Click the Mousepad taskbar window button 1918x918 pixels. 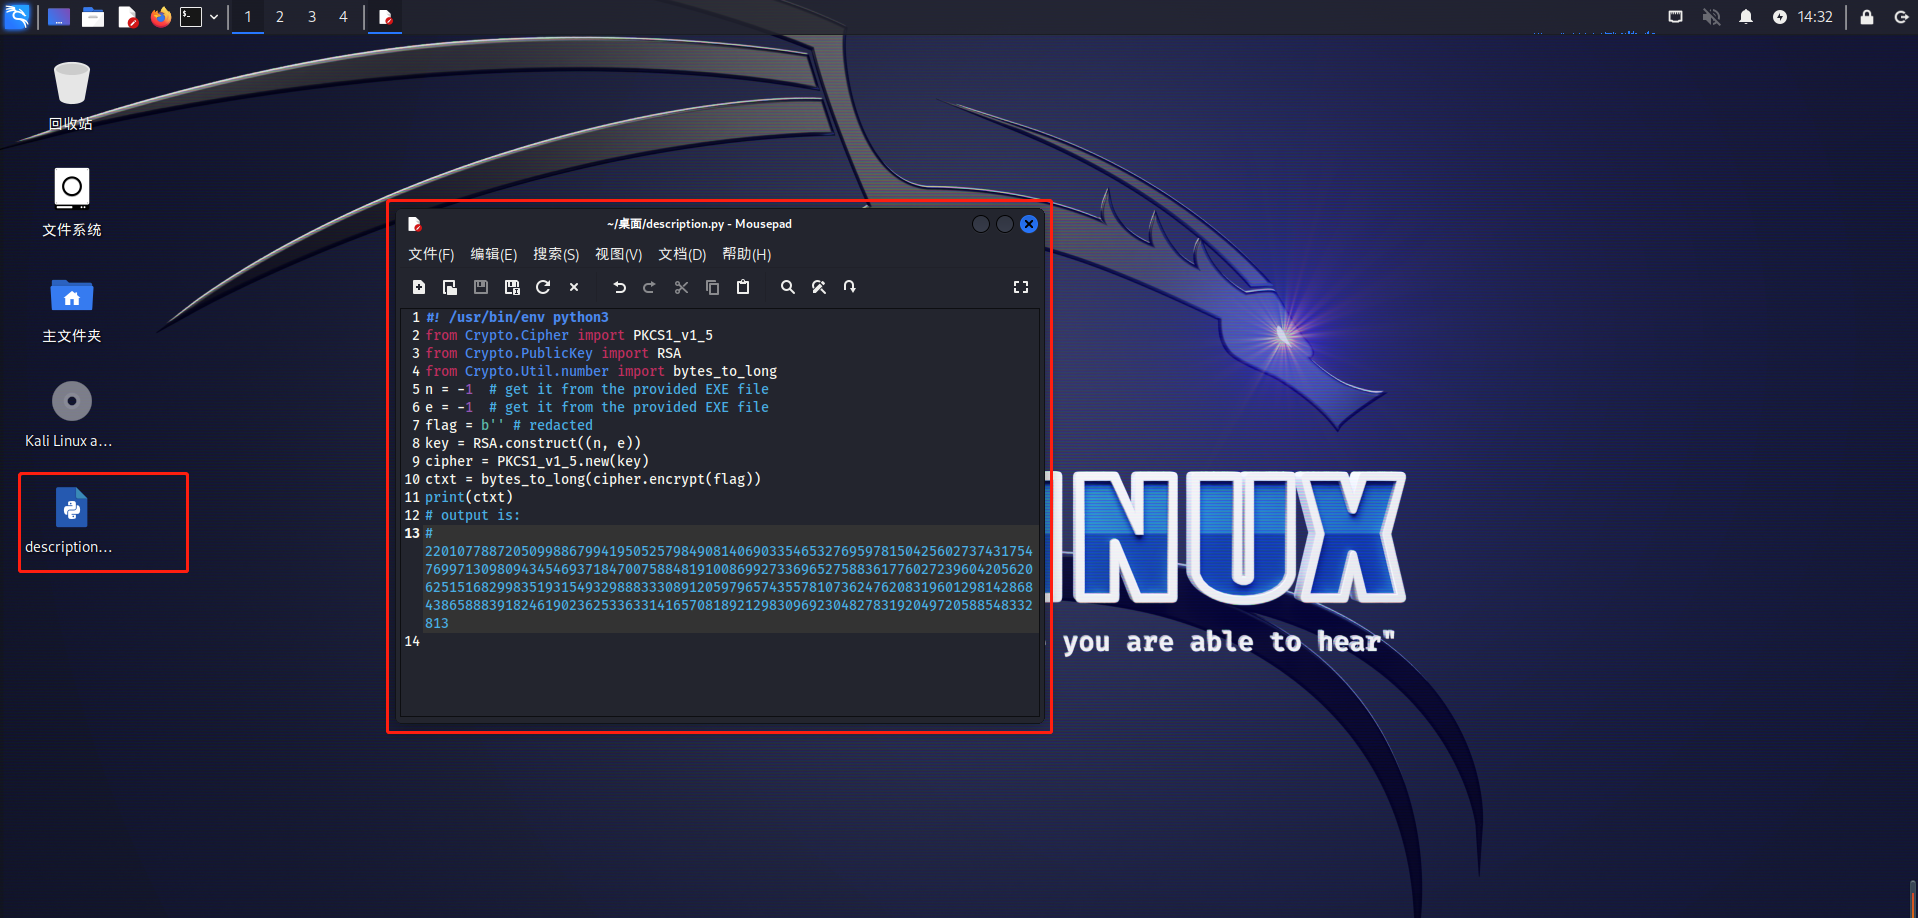pyautogui.click(x=385, y=17)
